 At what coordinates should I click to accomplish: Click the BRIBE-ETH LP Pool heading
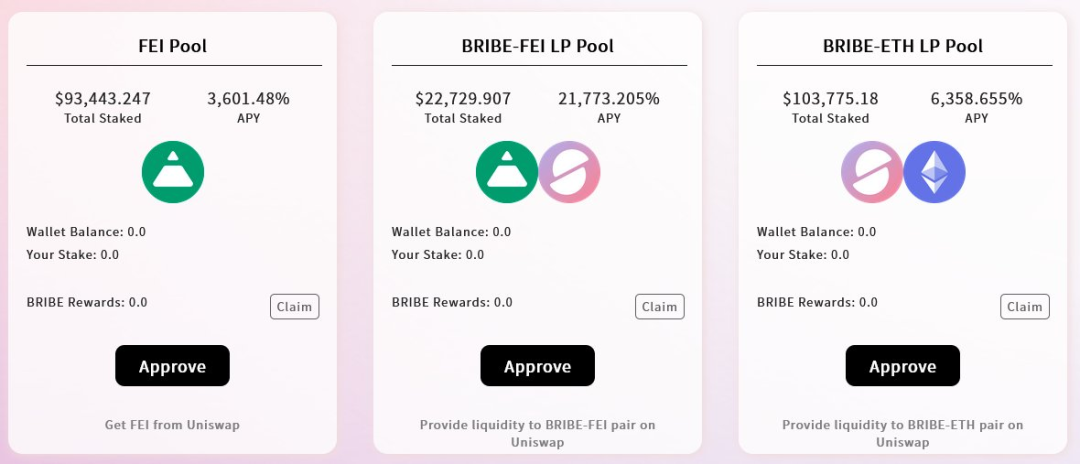903,46
